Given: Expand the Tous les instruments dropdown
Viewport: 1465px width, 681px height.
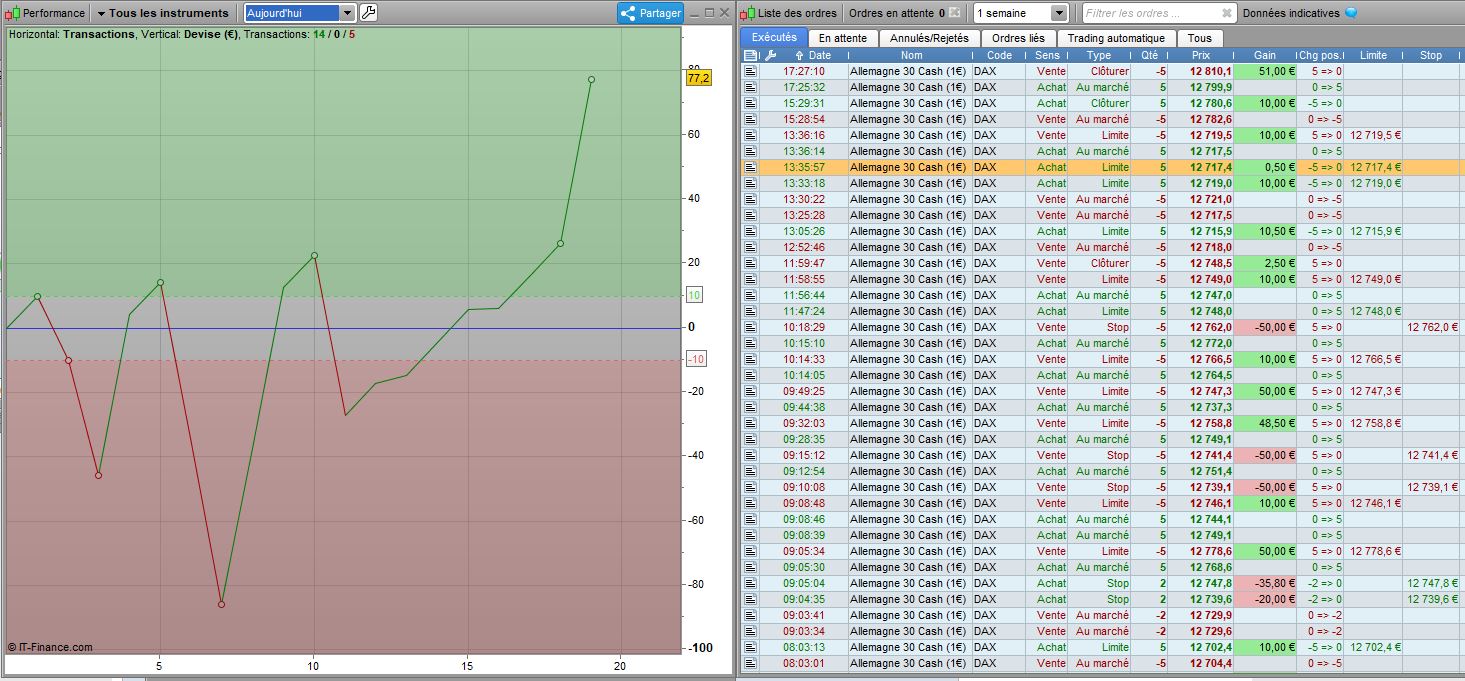Looking at the screenshot, I should [x=162, y=13].
